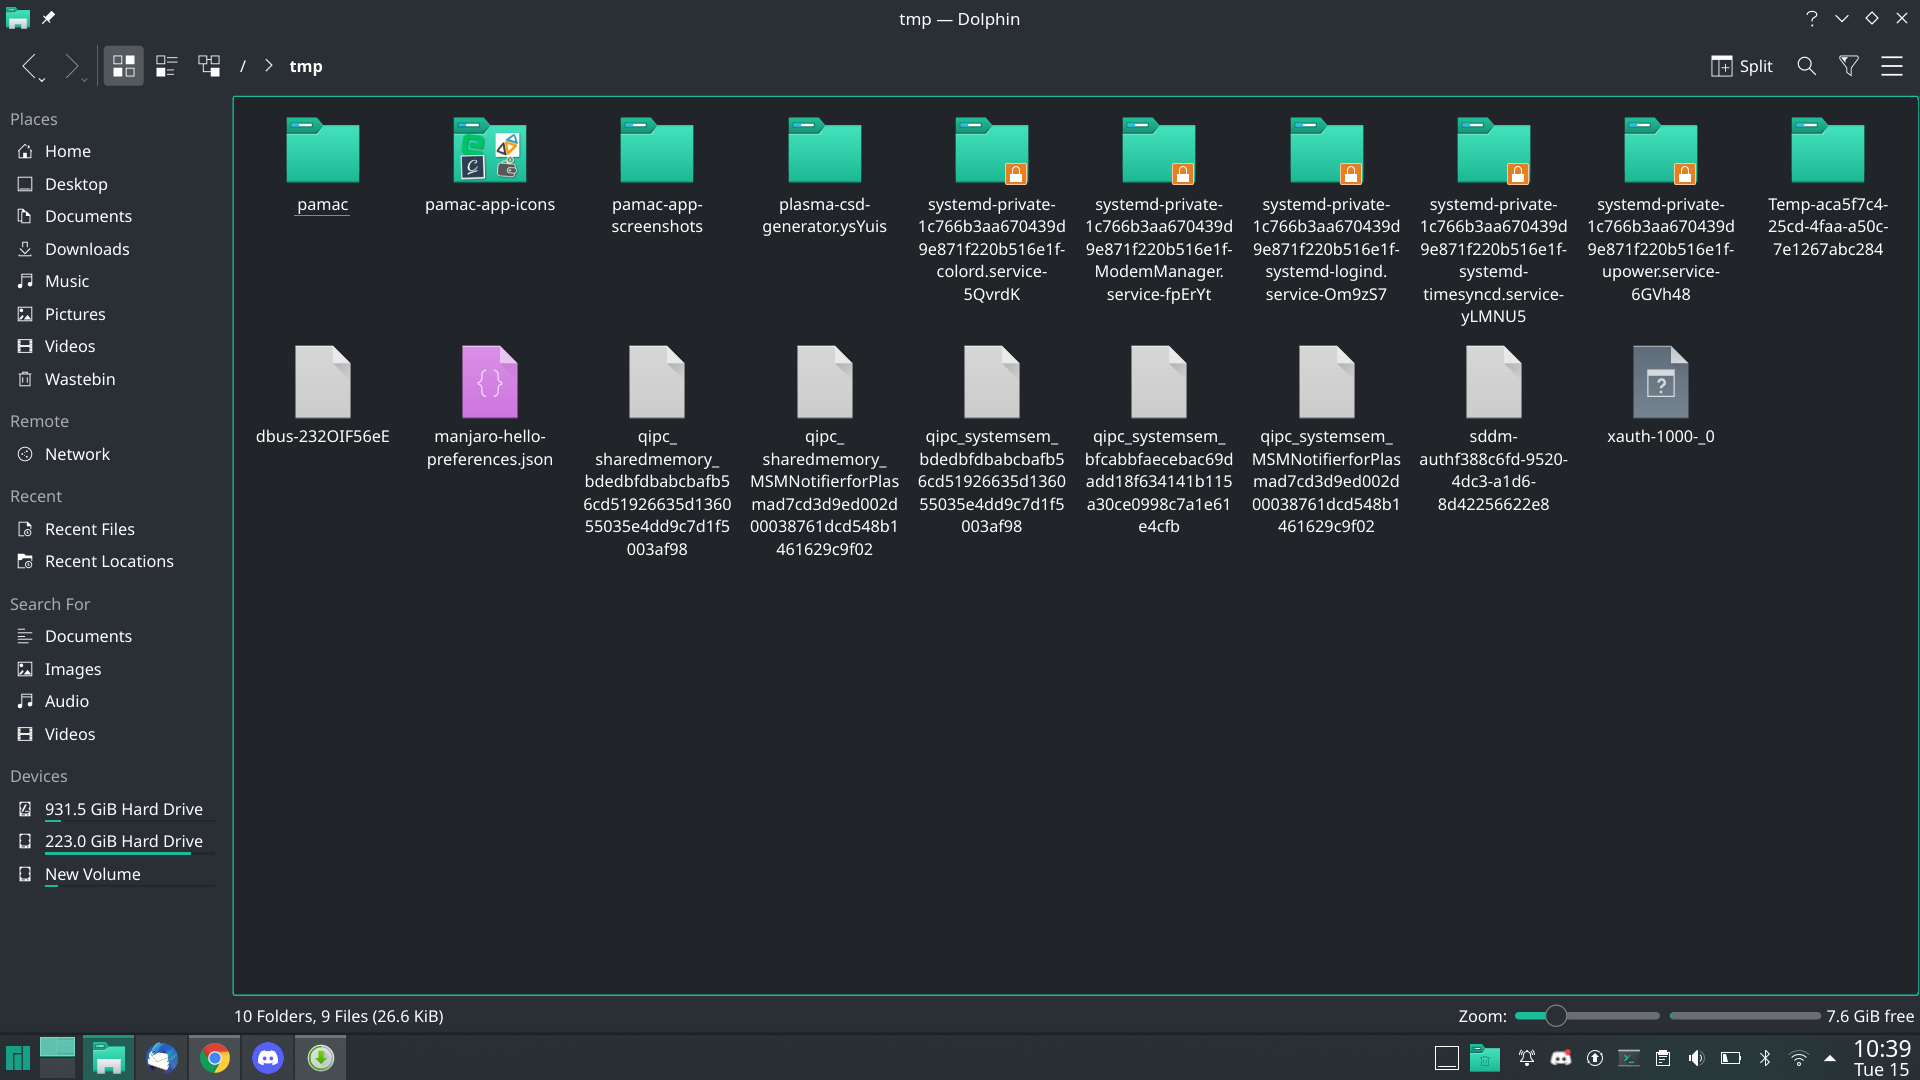The width and height of the screenshot is (1920, 1080).
Task: Click the icon view toggle button
Action: [x=123, y=66]
